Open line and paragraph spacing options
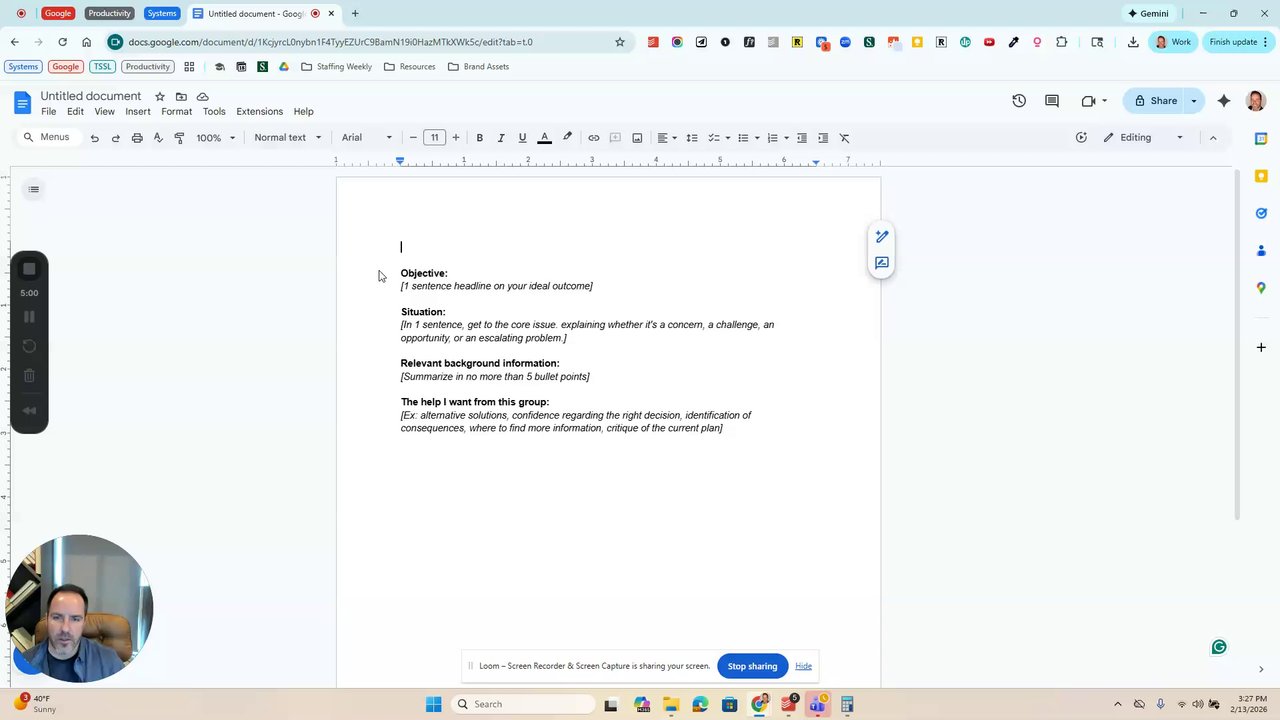The width and height of the screenshot is (1280, 720). (x=691, y=138)
